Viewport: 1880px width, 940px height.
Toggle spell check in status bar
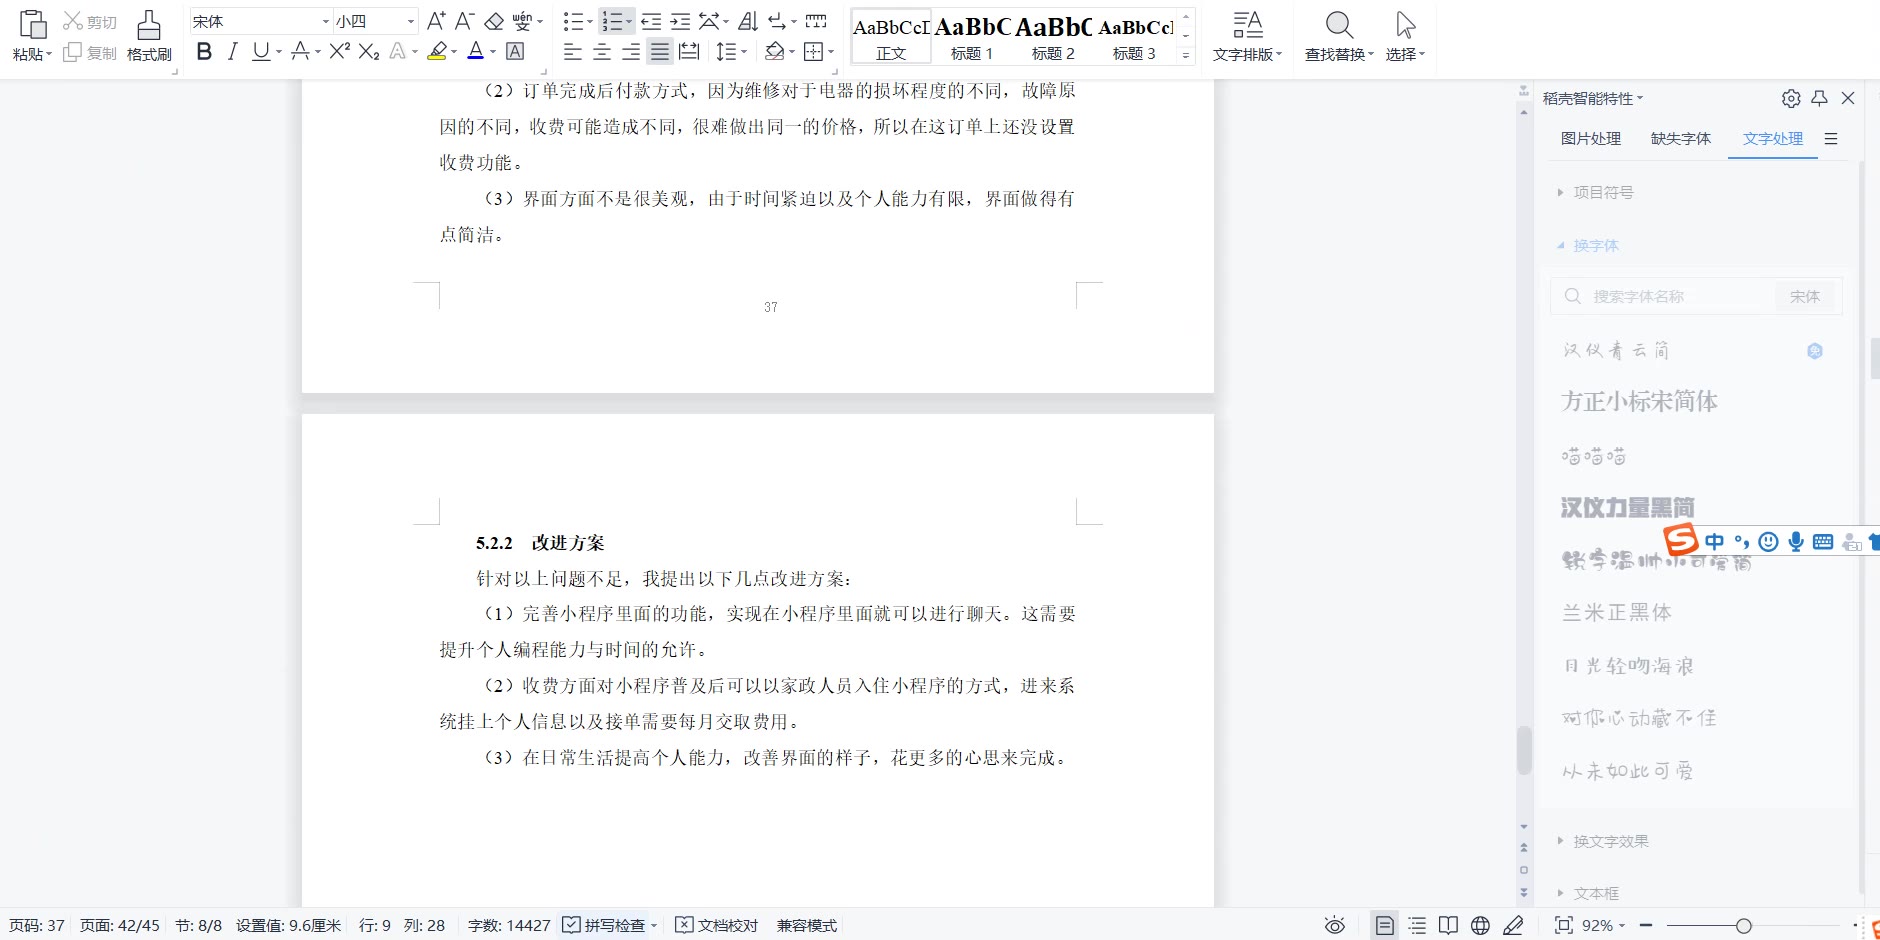pyautogui.click(x=609, y=926)
